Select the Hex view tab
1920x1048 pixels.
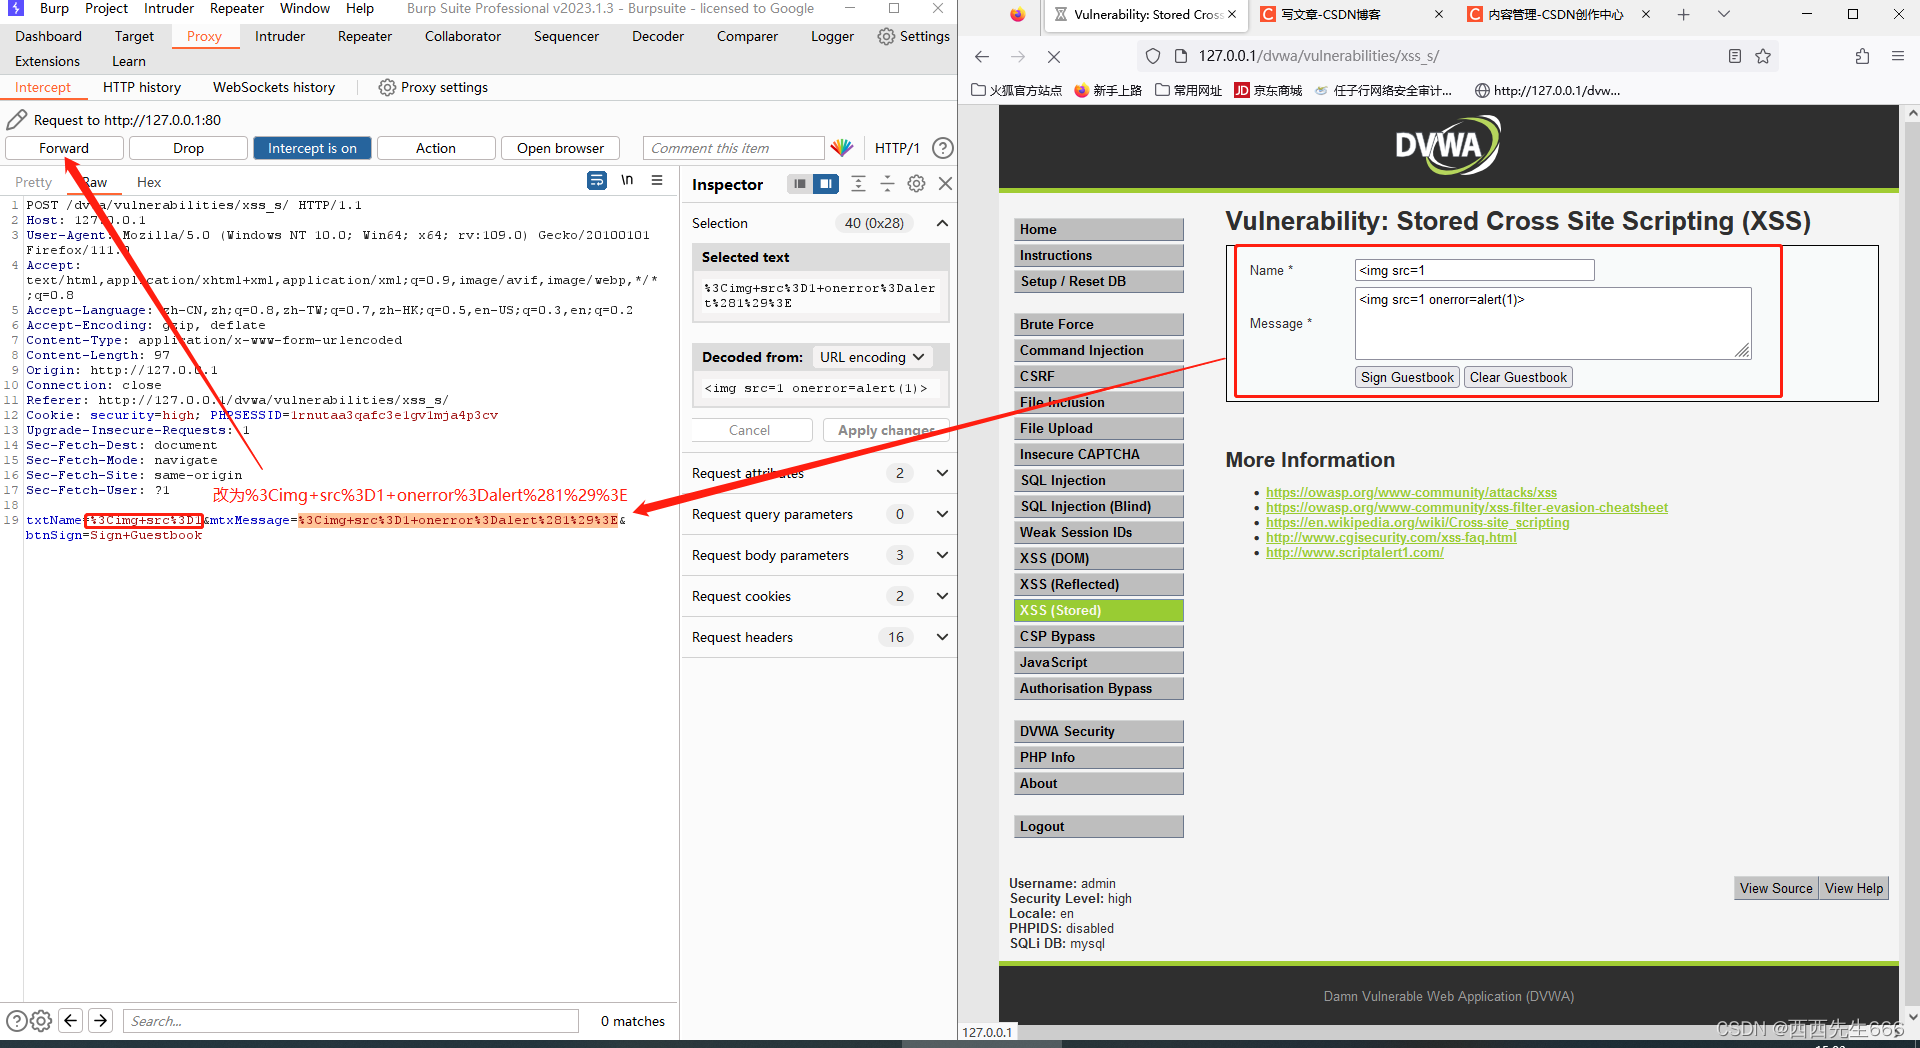pos(149,182)
